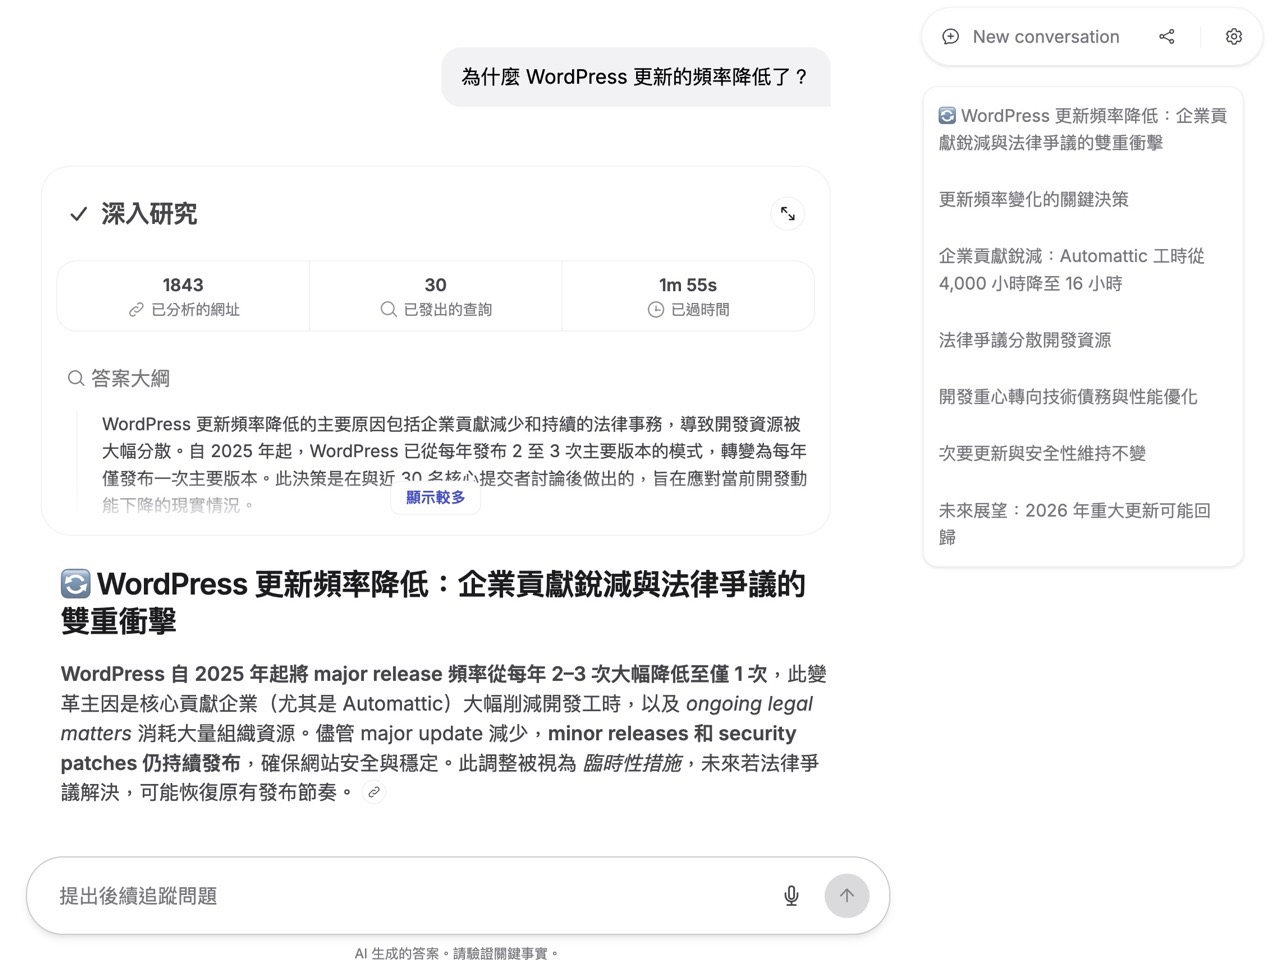
Task: Click the New conversation plus icon
Action: [x=950, y=37]
